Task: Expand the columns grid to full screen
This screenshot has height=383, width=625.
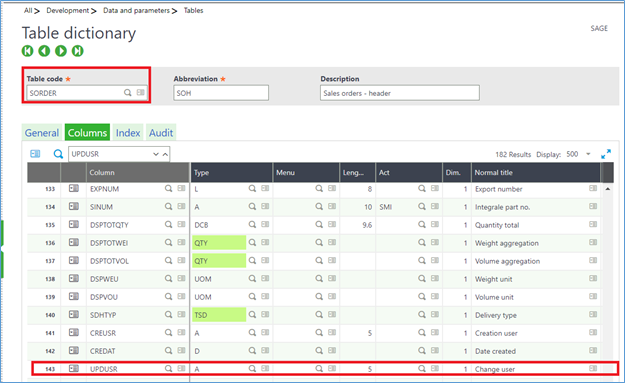Action: pyautogui.click(x=606, y=154)
